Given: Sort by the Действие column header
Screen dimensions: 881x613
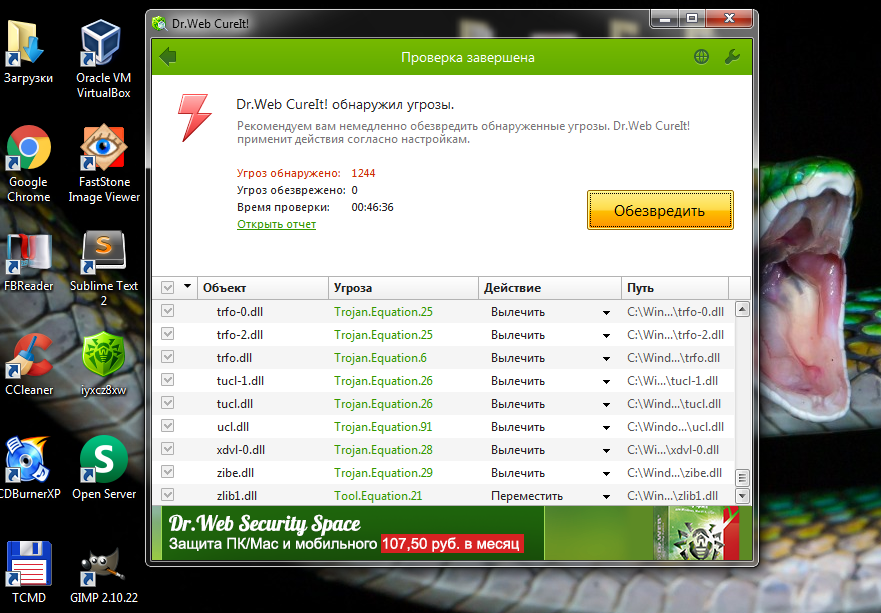Looking at the screenshot, I should point(550,288).
